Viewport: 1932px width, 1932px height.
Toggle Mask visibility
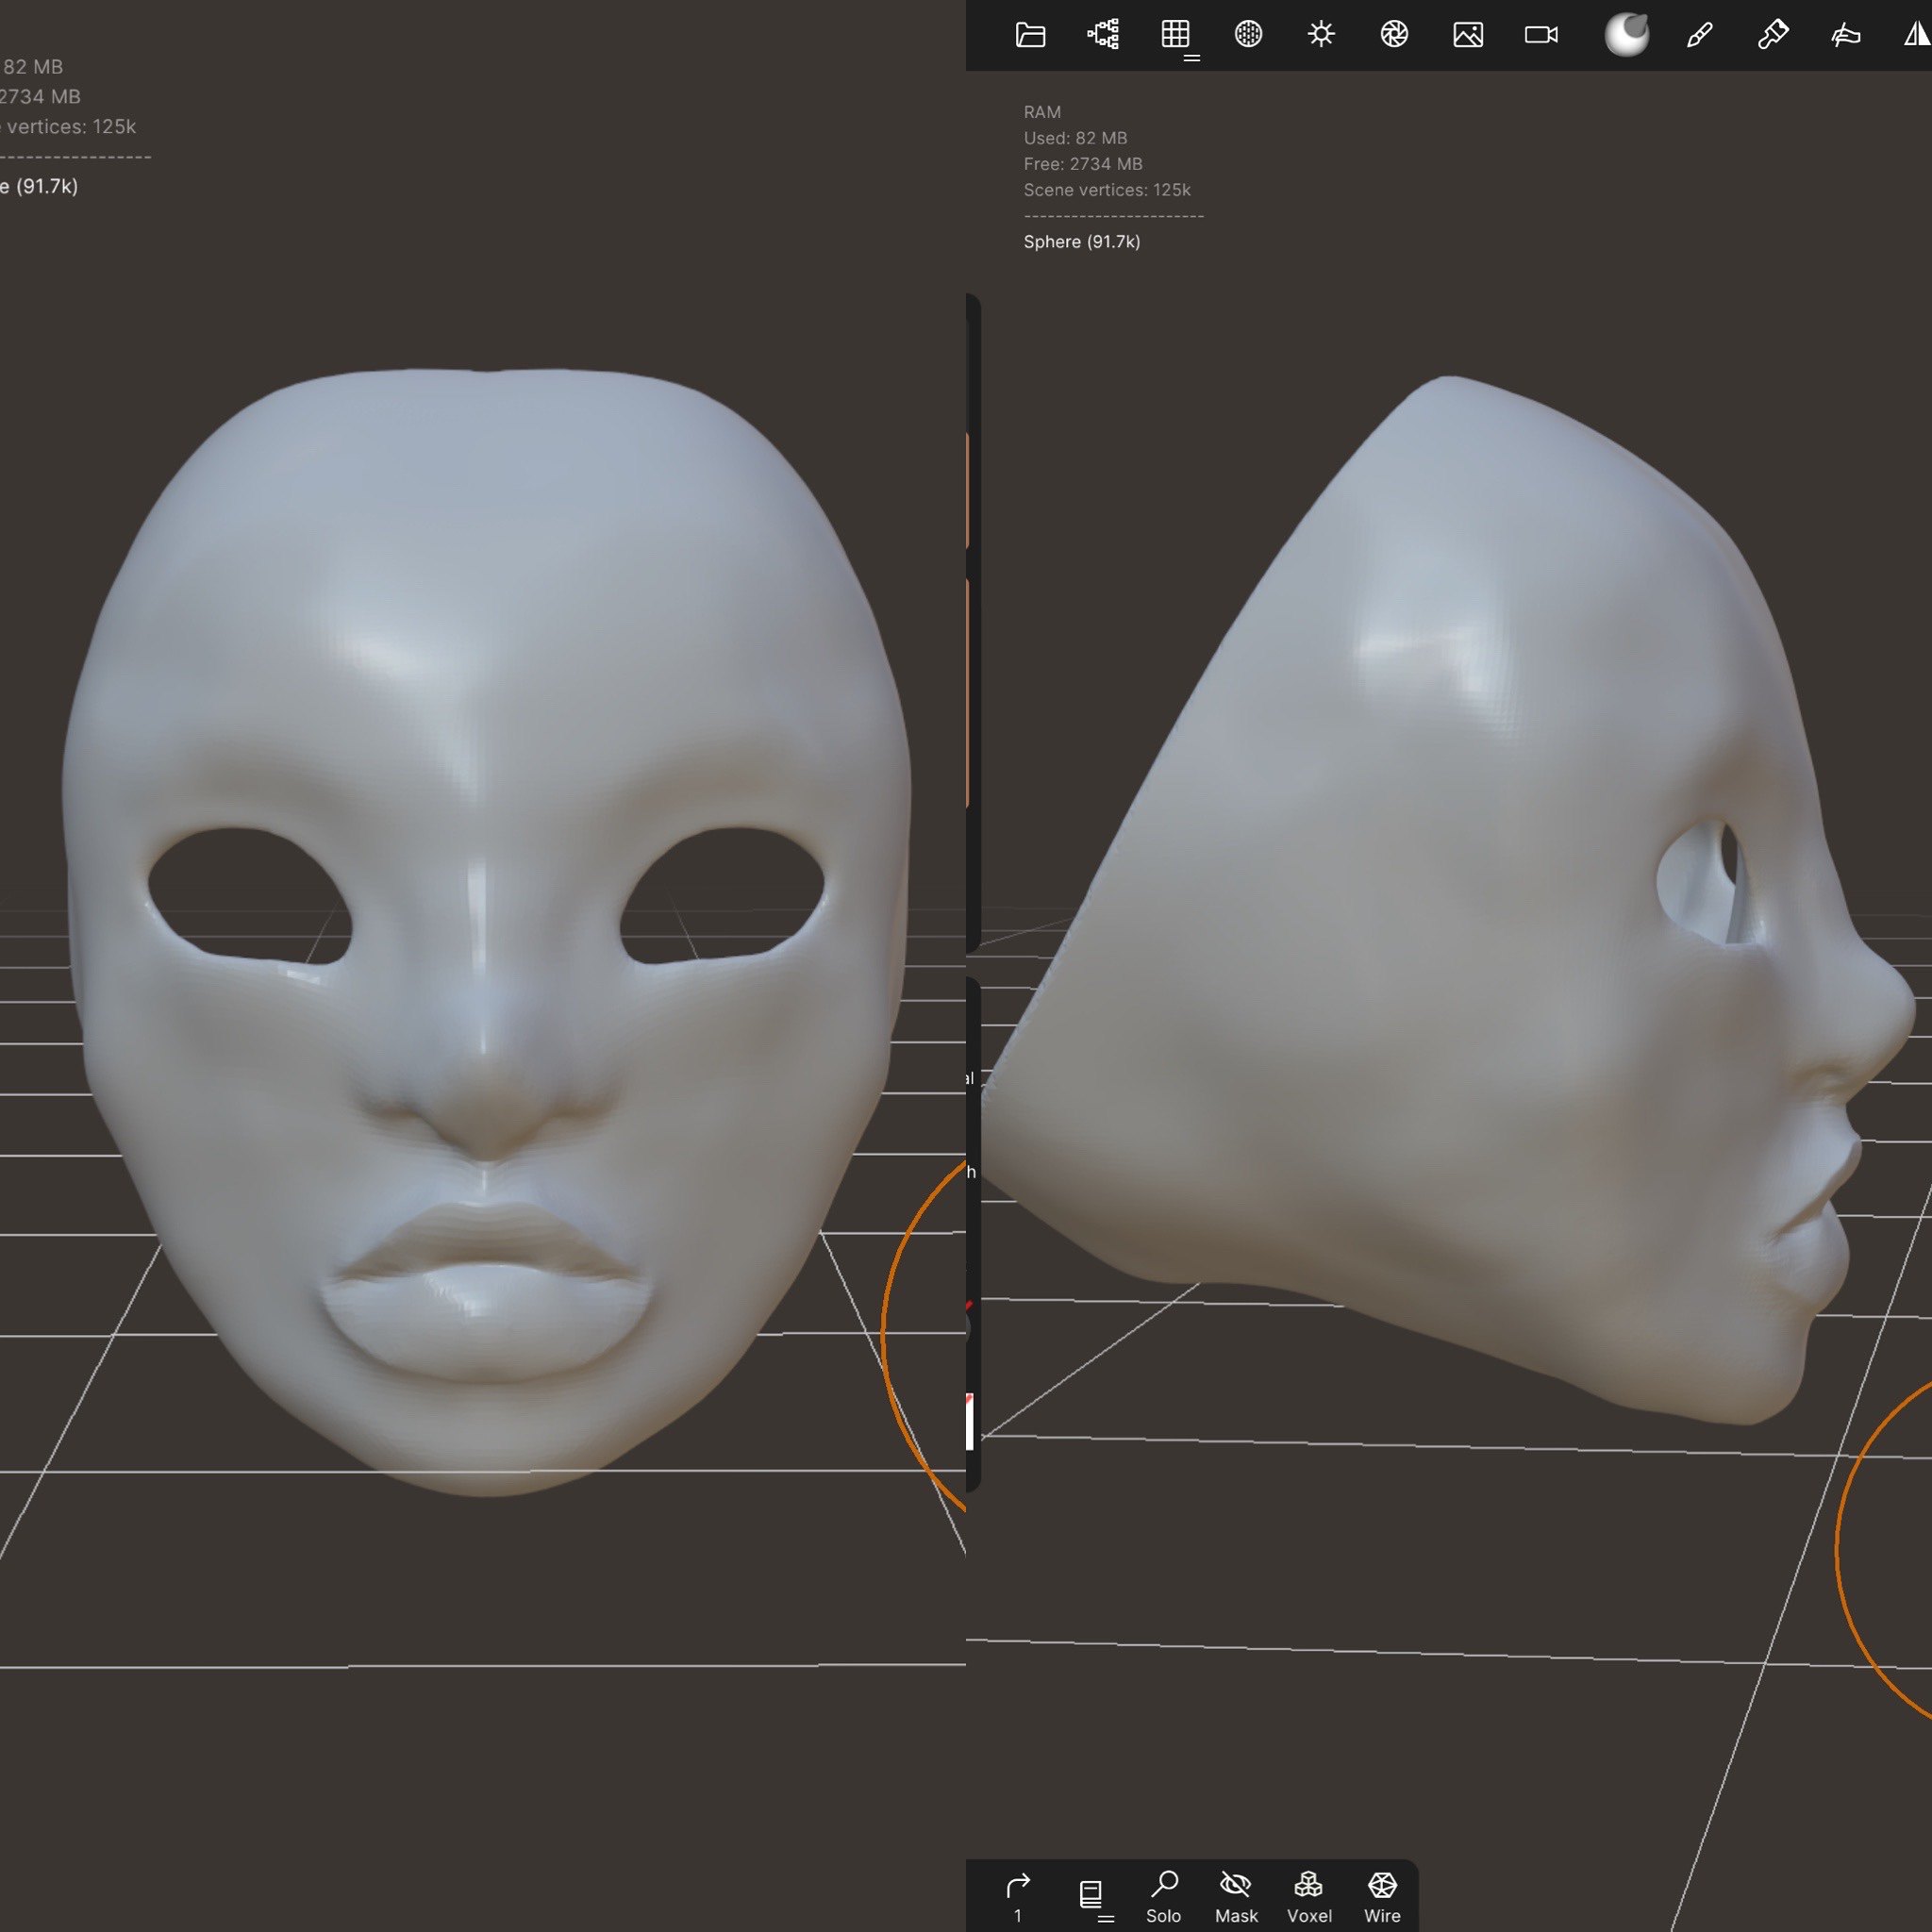tap(1236, 1896)
